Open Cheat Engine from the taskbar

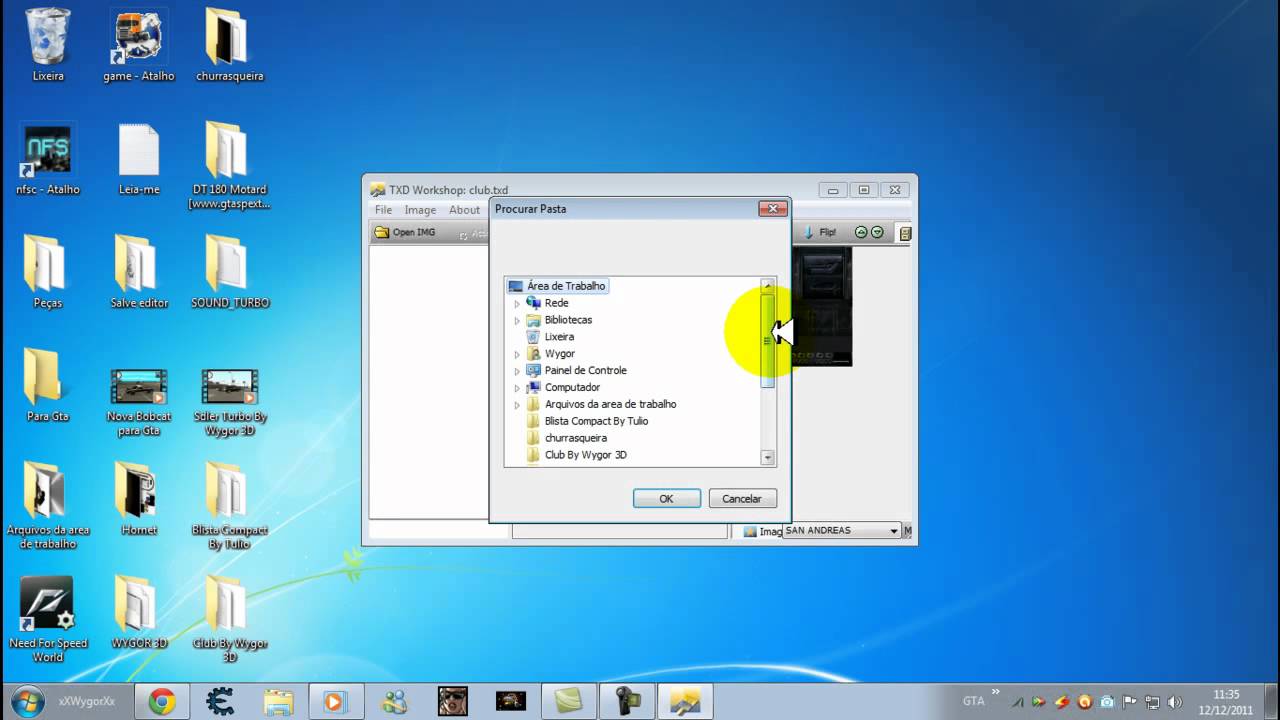click(220, 701)
